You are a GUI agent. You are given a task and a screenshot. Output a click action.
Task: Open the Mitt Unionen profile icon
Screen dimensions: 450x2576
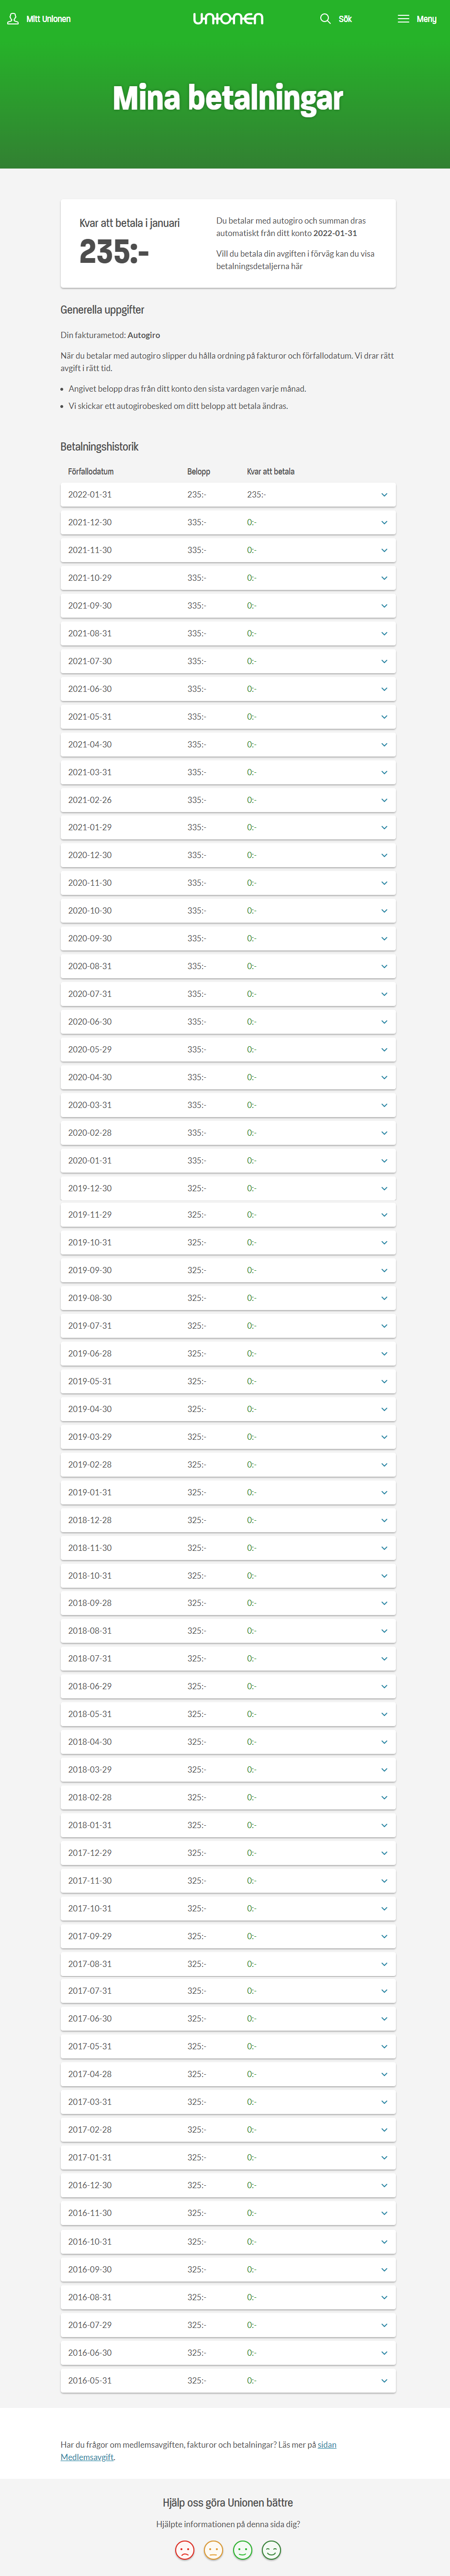pyautogui.click(x=13, y=18)
